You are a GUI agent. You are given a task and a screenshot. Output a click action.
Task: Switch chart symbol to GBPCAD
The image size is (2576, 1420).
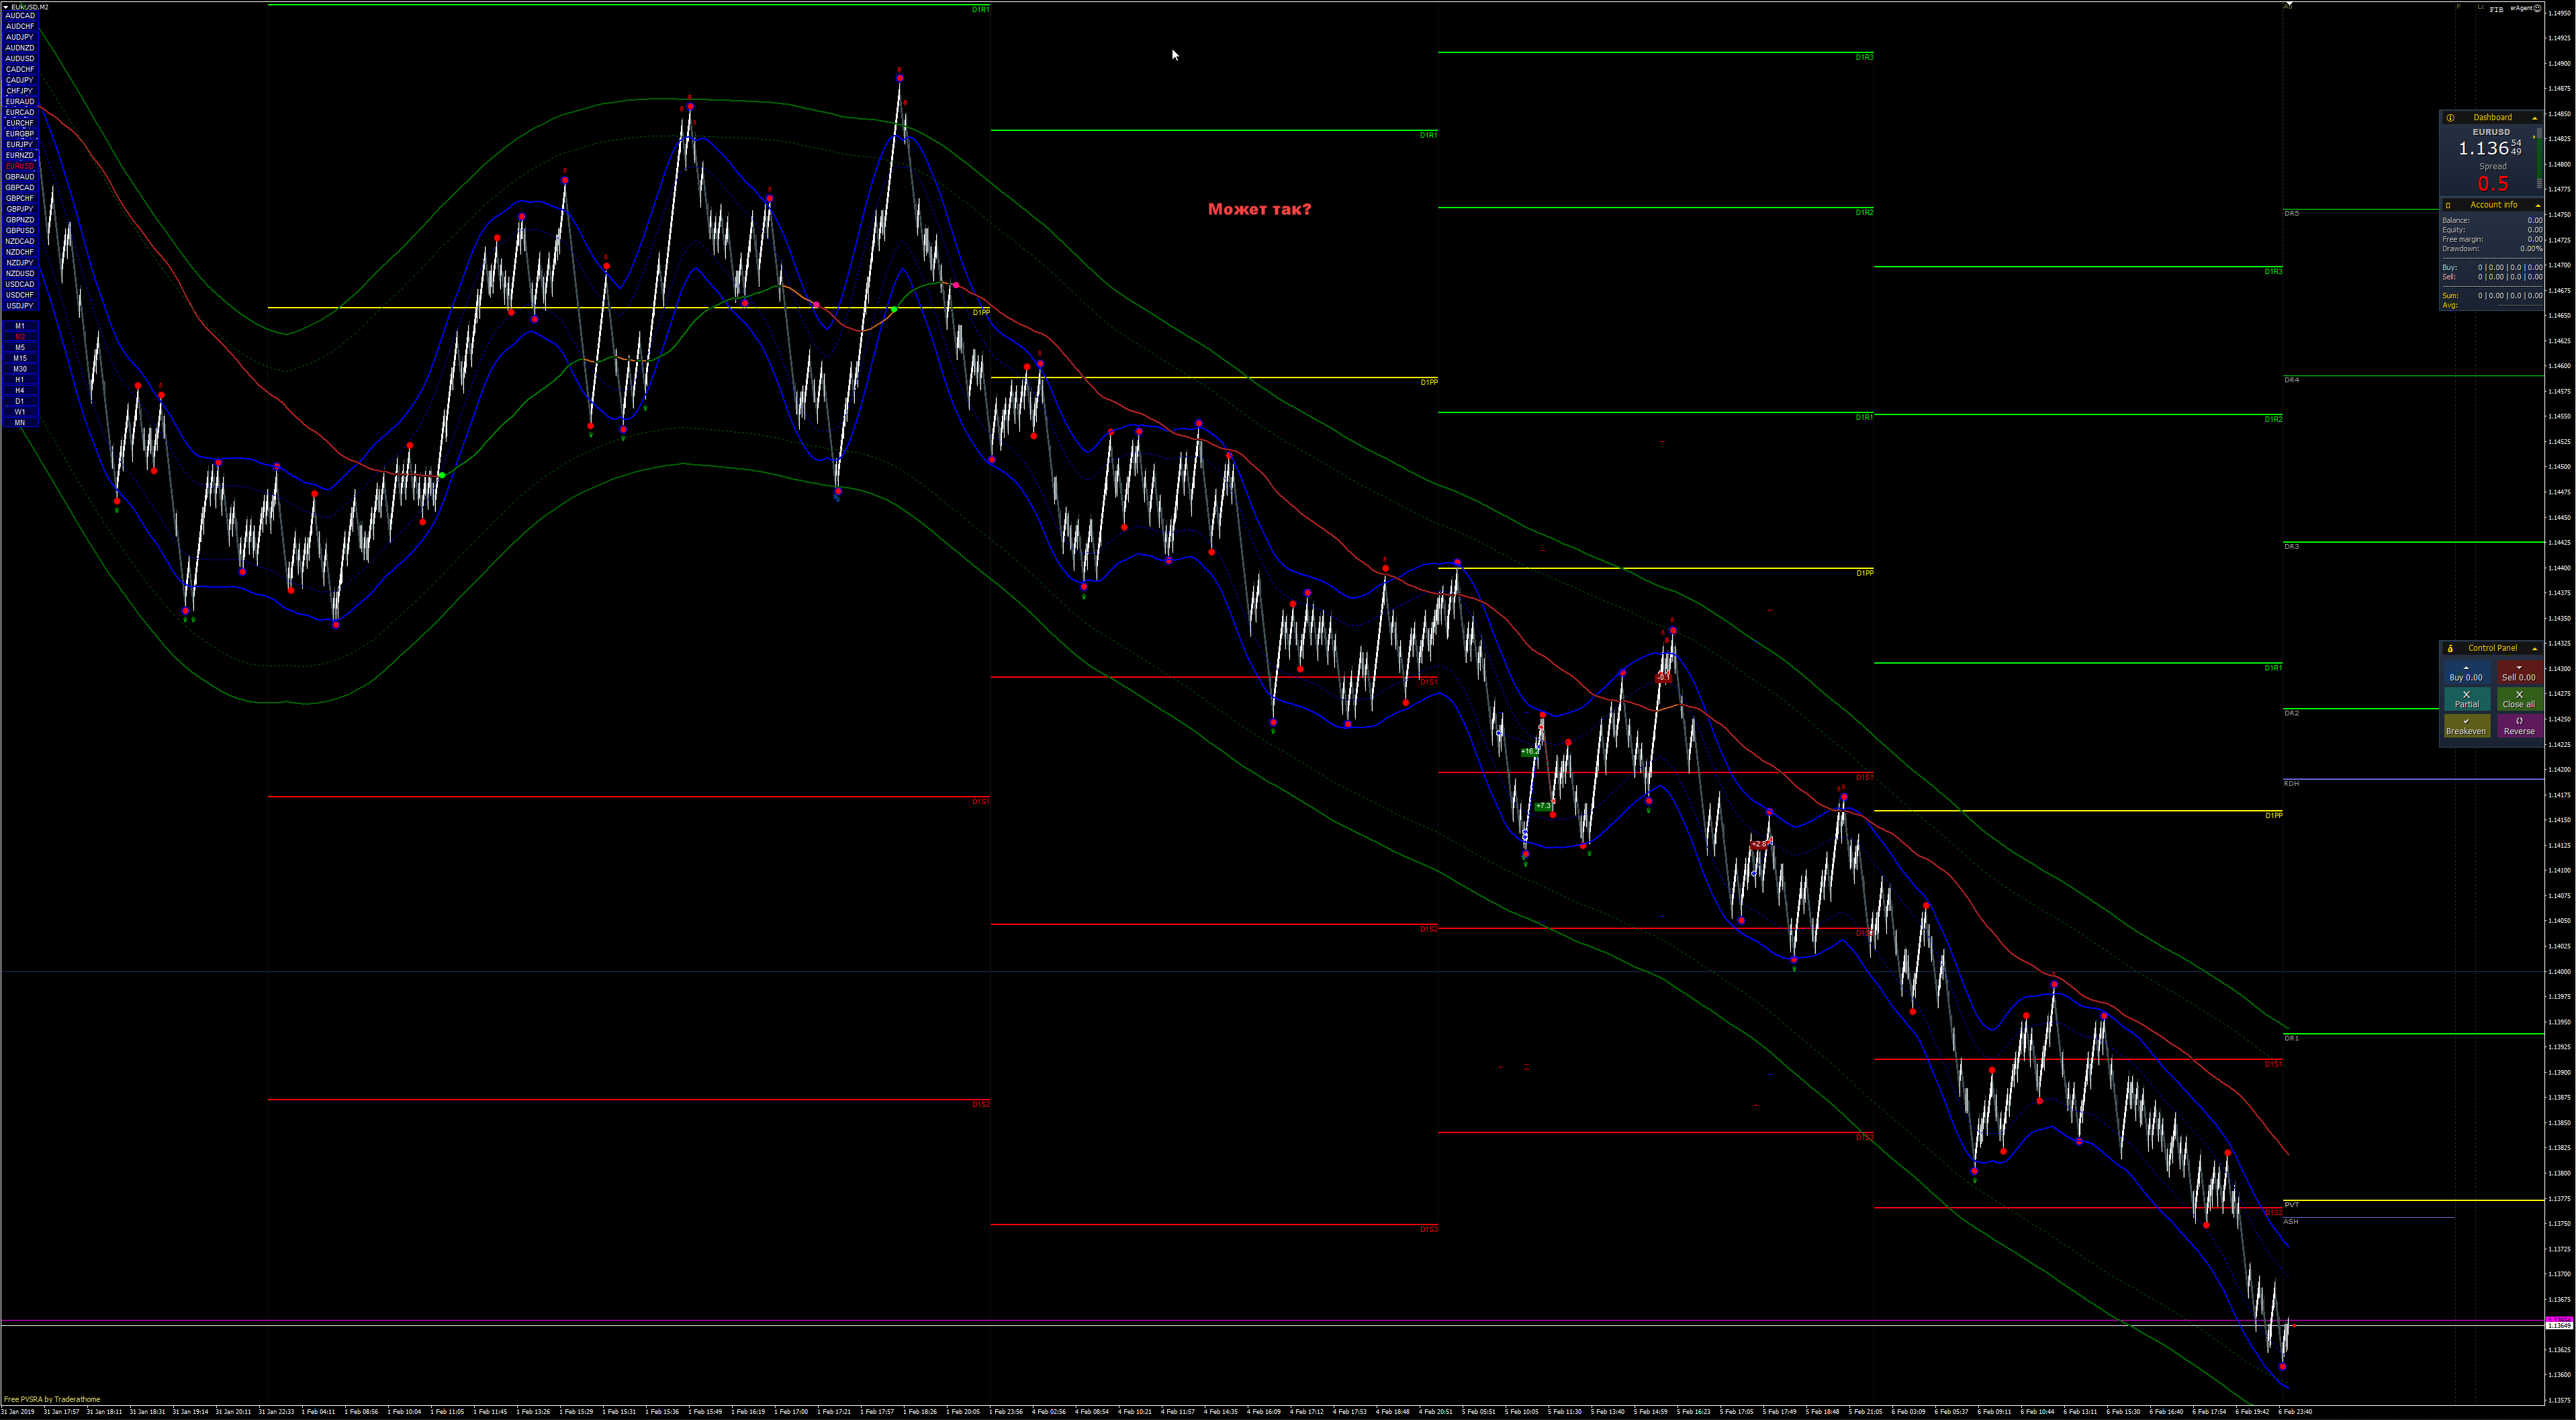(x=20, y=188)
